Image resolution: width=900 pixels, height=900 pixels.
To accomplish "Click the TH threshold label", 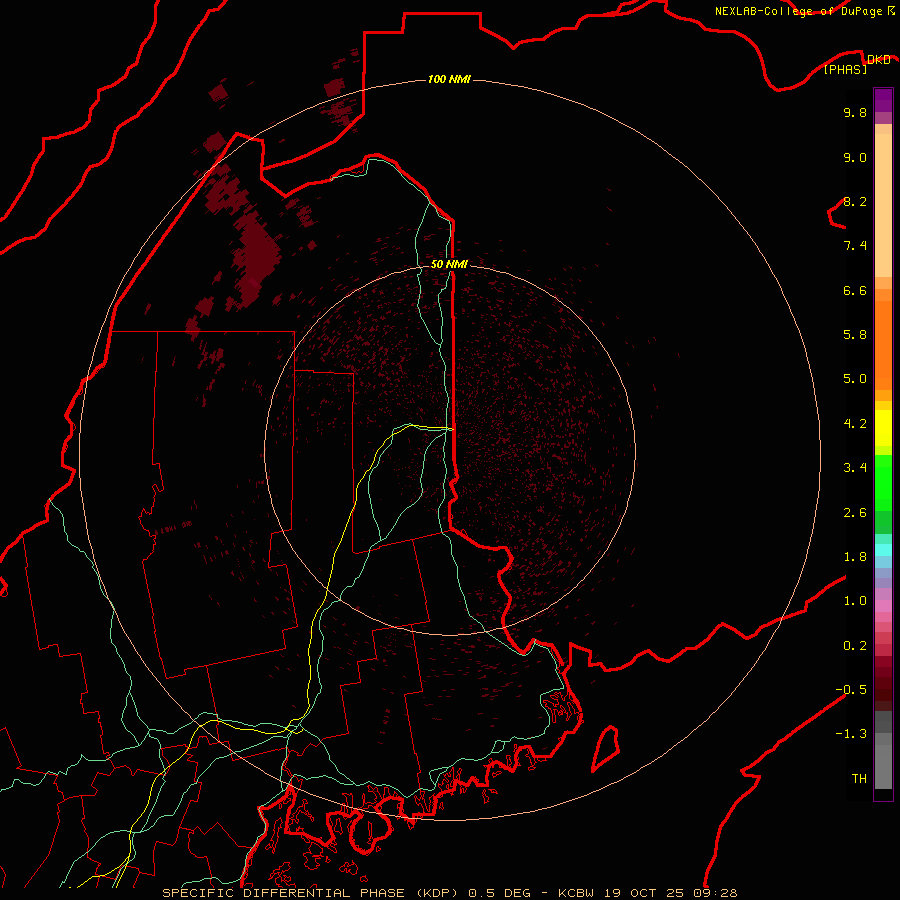I will pos(859,779).
